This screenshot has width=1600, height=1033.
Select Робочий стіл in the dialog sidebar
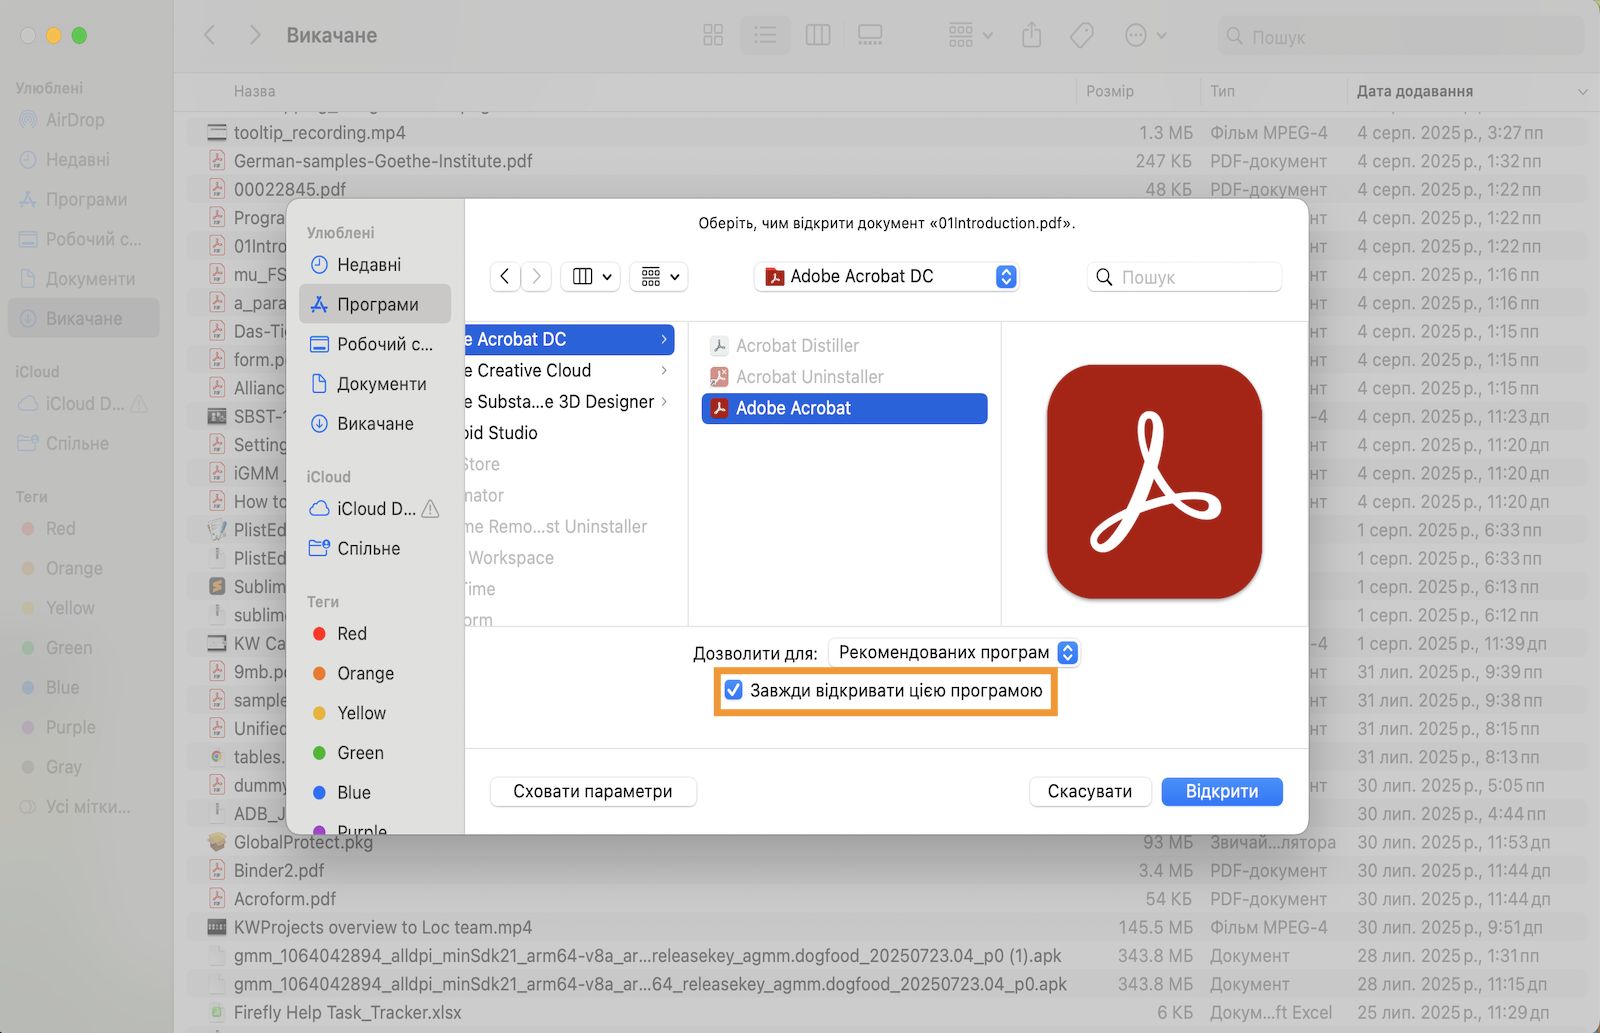tap(375, 344)
